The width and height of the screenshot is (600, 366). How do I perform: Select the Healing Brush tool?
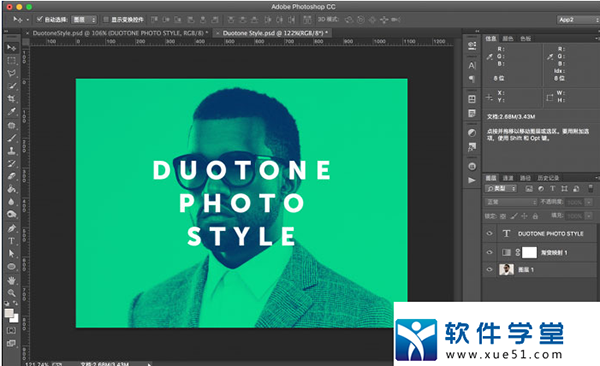pyautogui.click(x=11, y=125)
